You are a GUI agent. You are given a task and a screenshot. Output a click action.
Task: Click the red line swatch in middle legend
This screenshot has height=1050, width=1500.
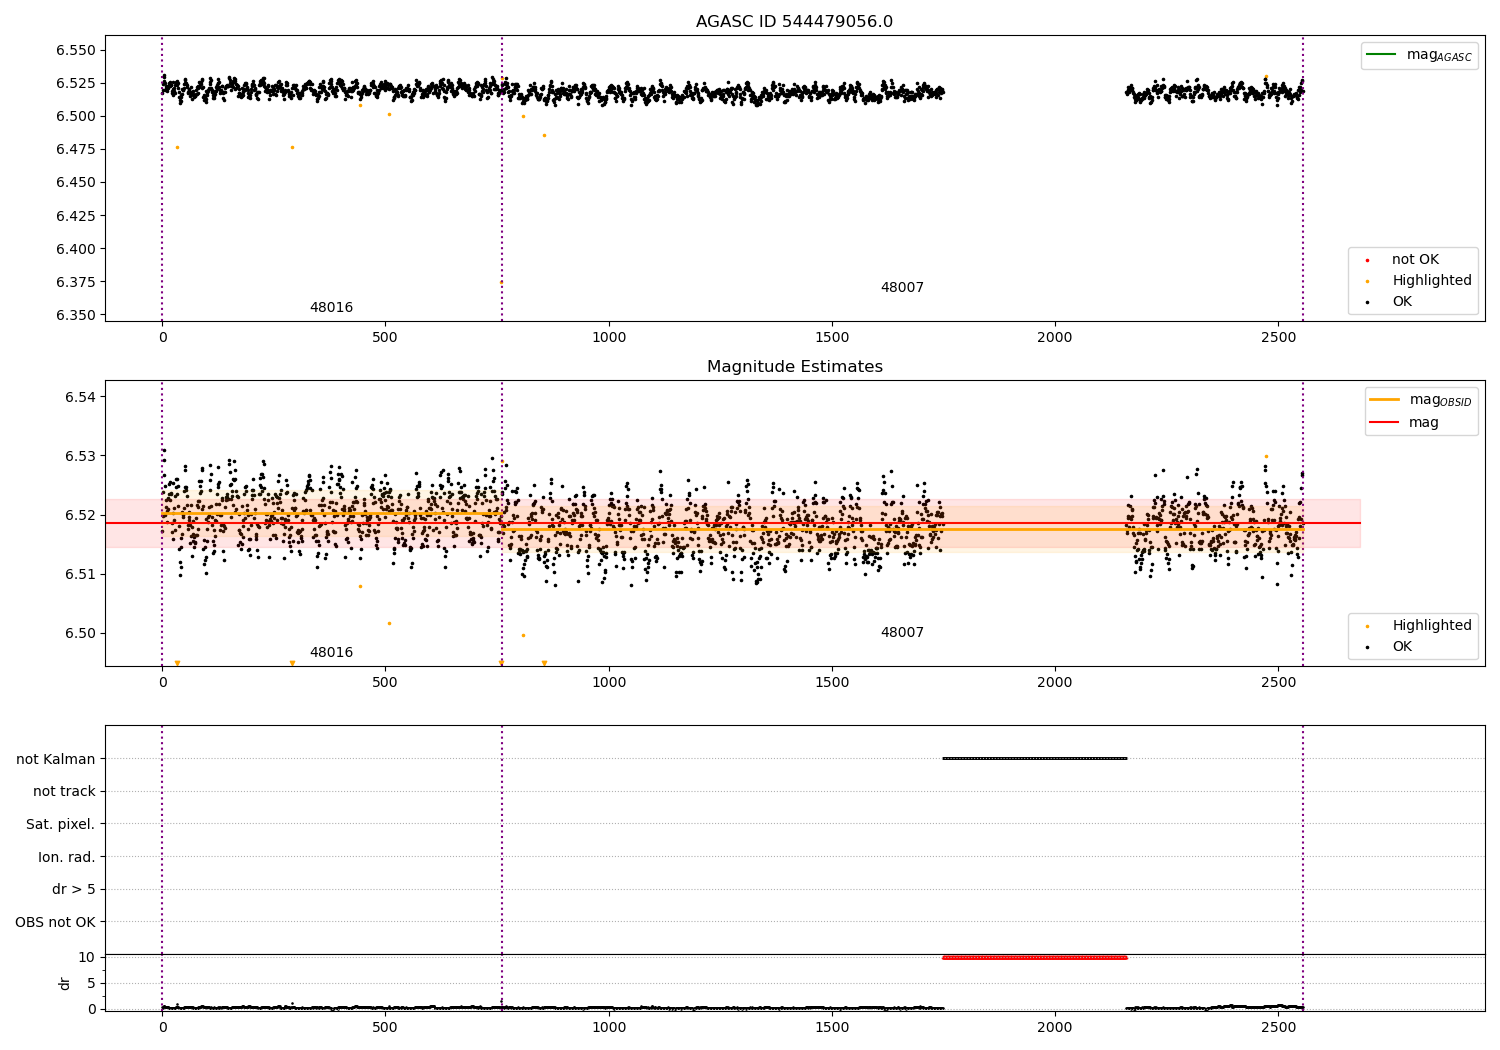point(1384,423)
